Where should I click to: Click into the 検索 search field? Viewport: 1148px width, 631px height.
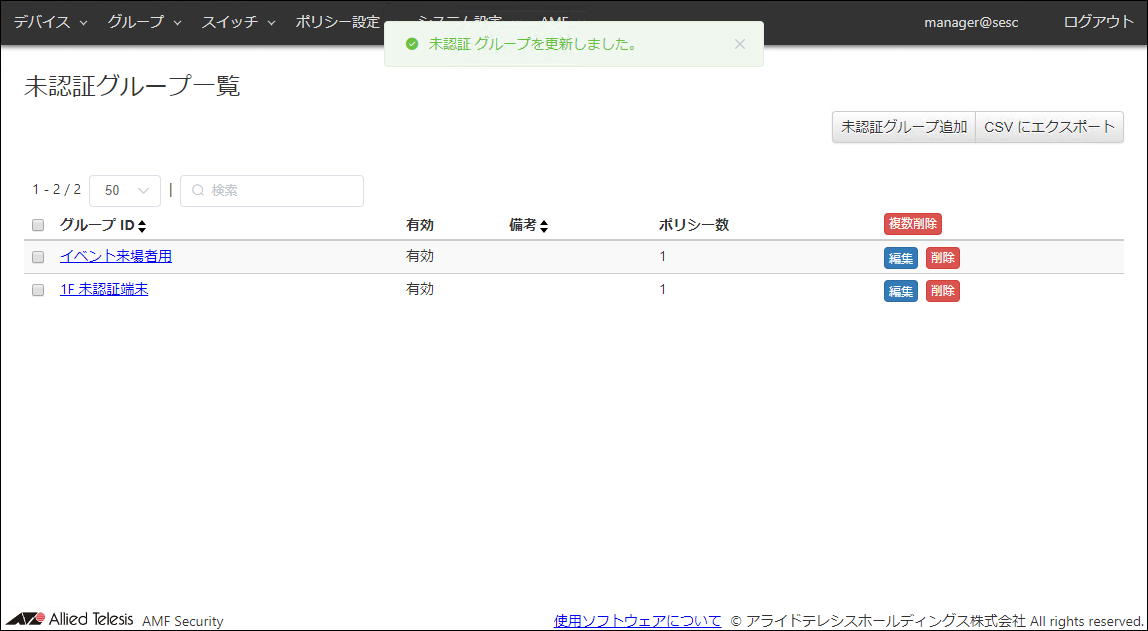tap(280, 190)
